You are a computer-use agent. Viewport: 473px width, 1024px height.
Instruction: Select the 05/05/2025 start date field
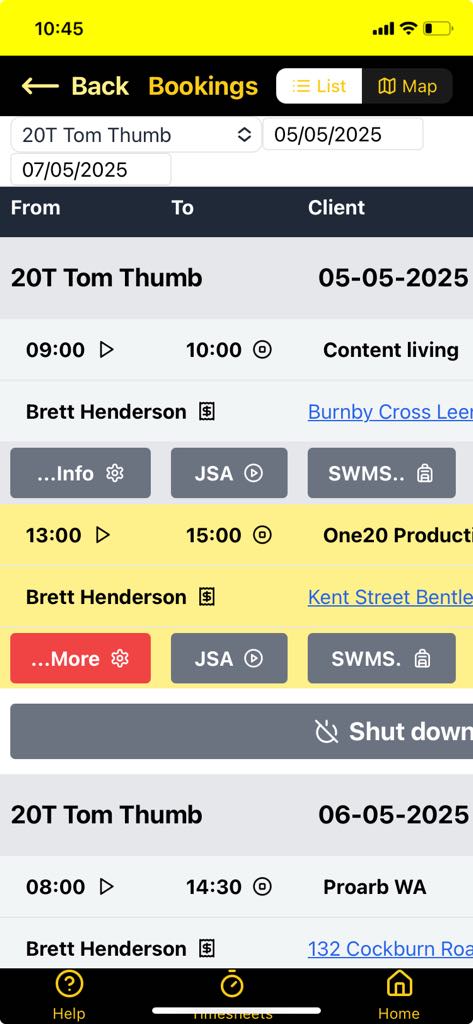pos(343,135)
